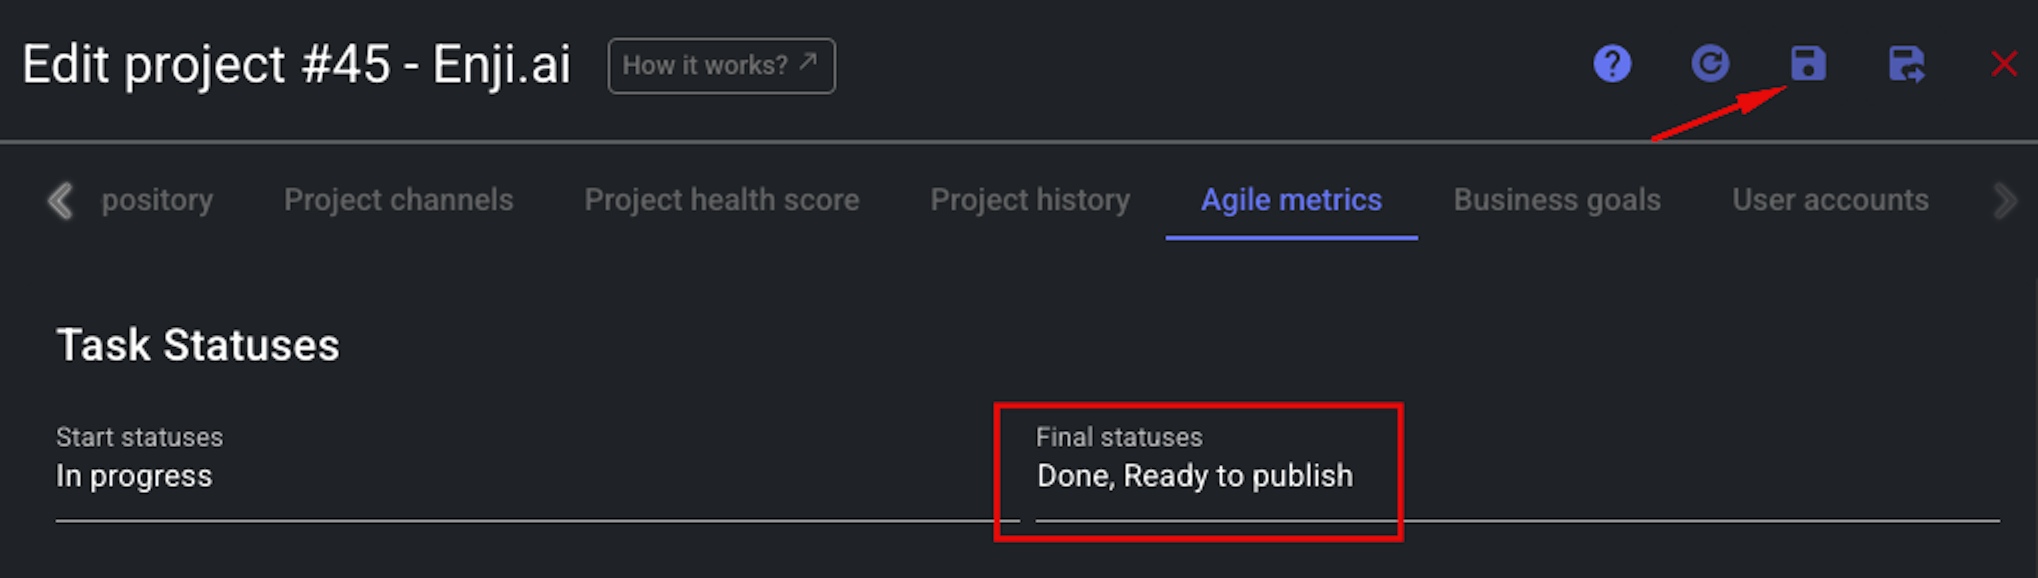Open the Project health score tab
The height and width of the screenshot is (578, 2038).
pos(721,200)
